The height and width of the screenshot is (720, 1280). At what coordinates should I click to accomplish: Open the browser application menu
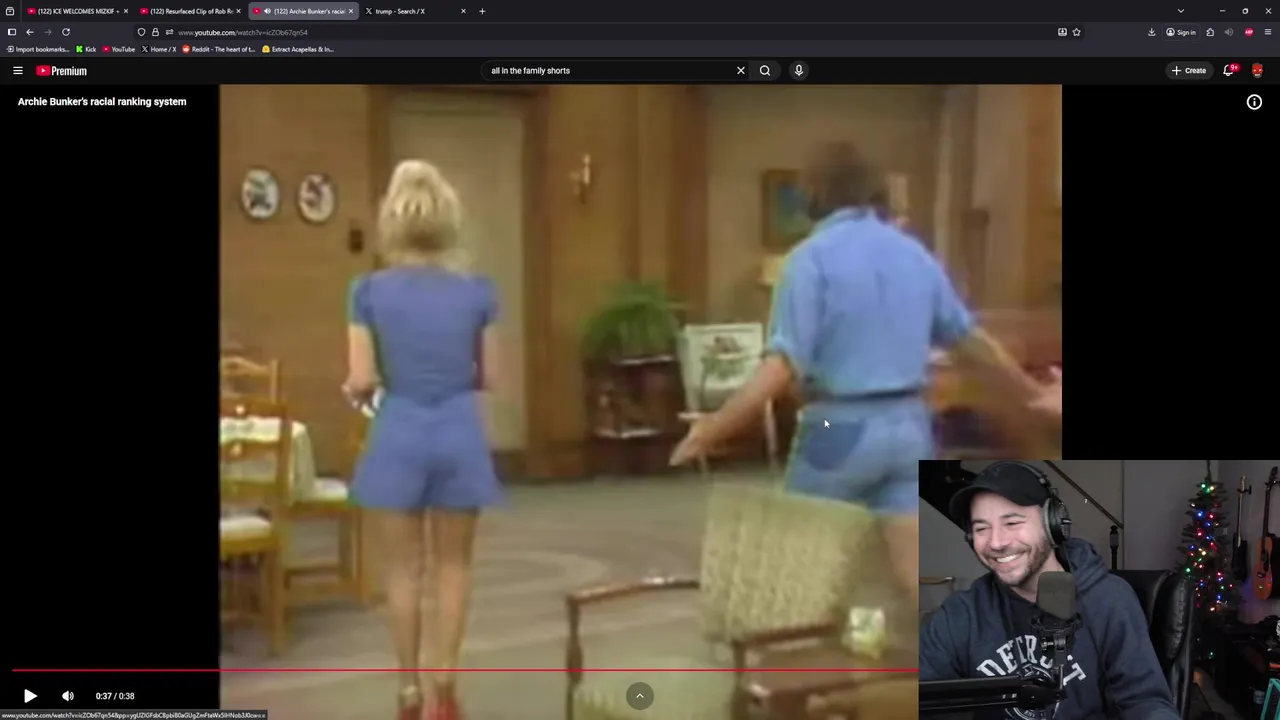[1268, 32]
